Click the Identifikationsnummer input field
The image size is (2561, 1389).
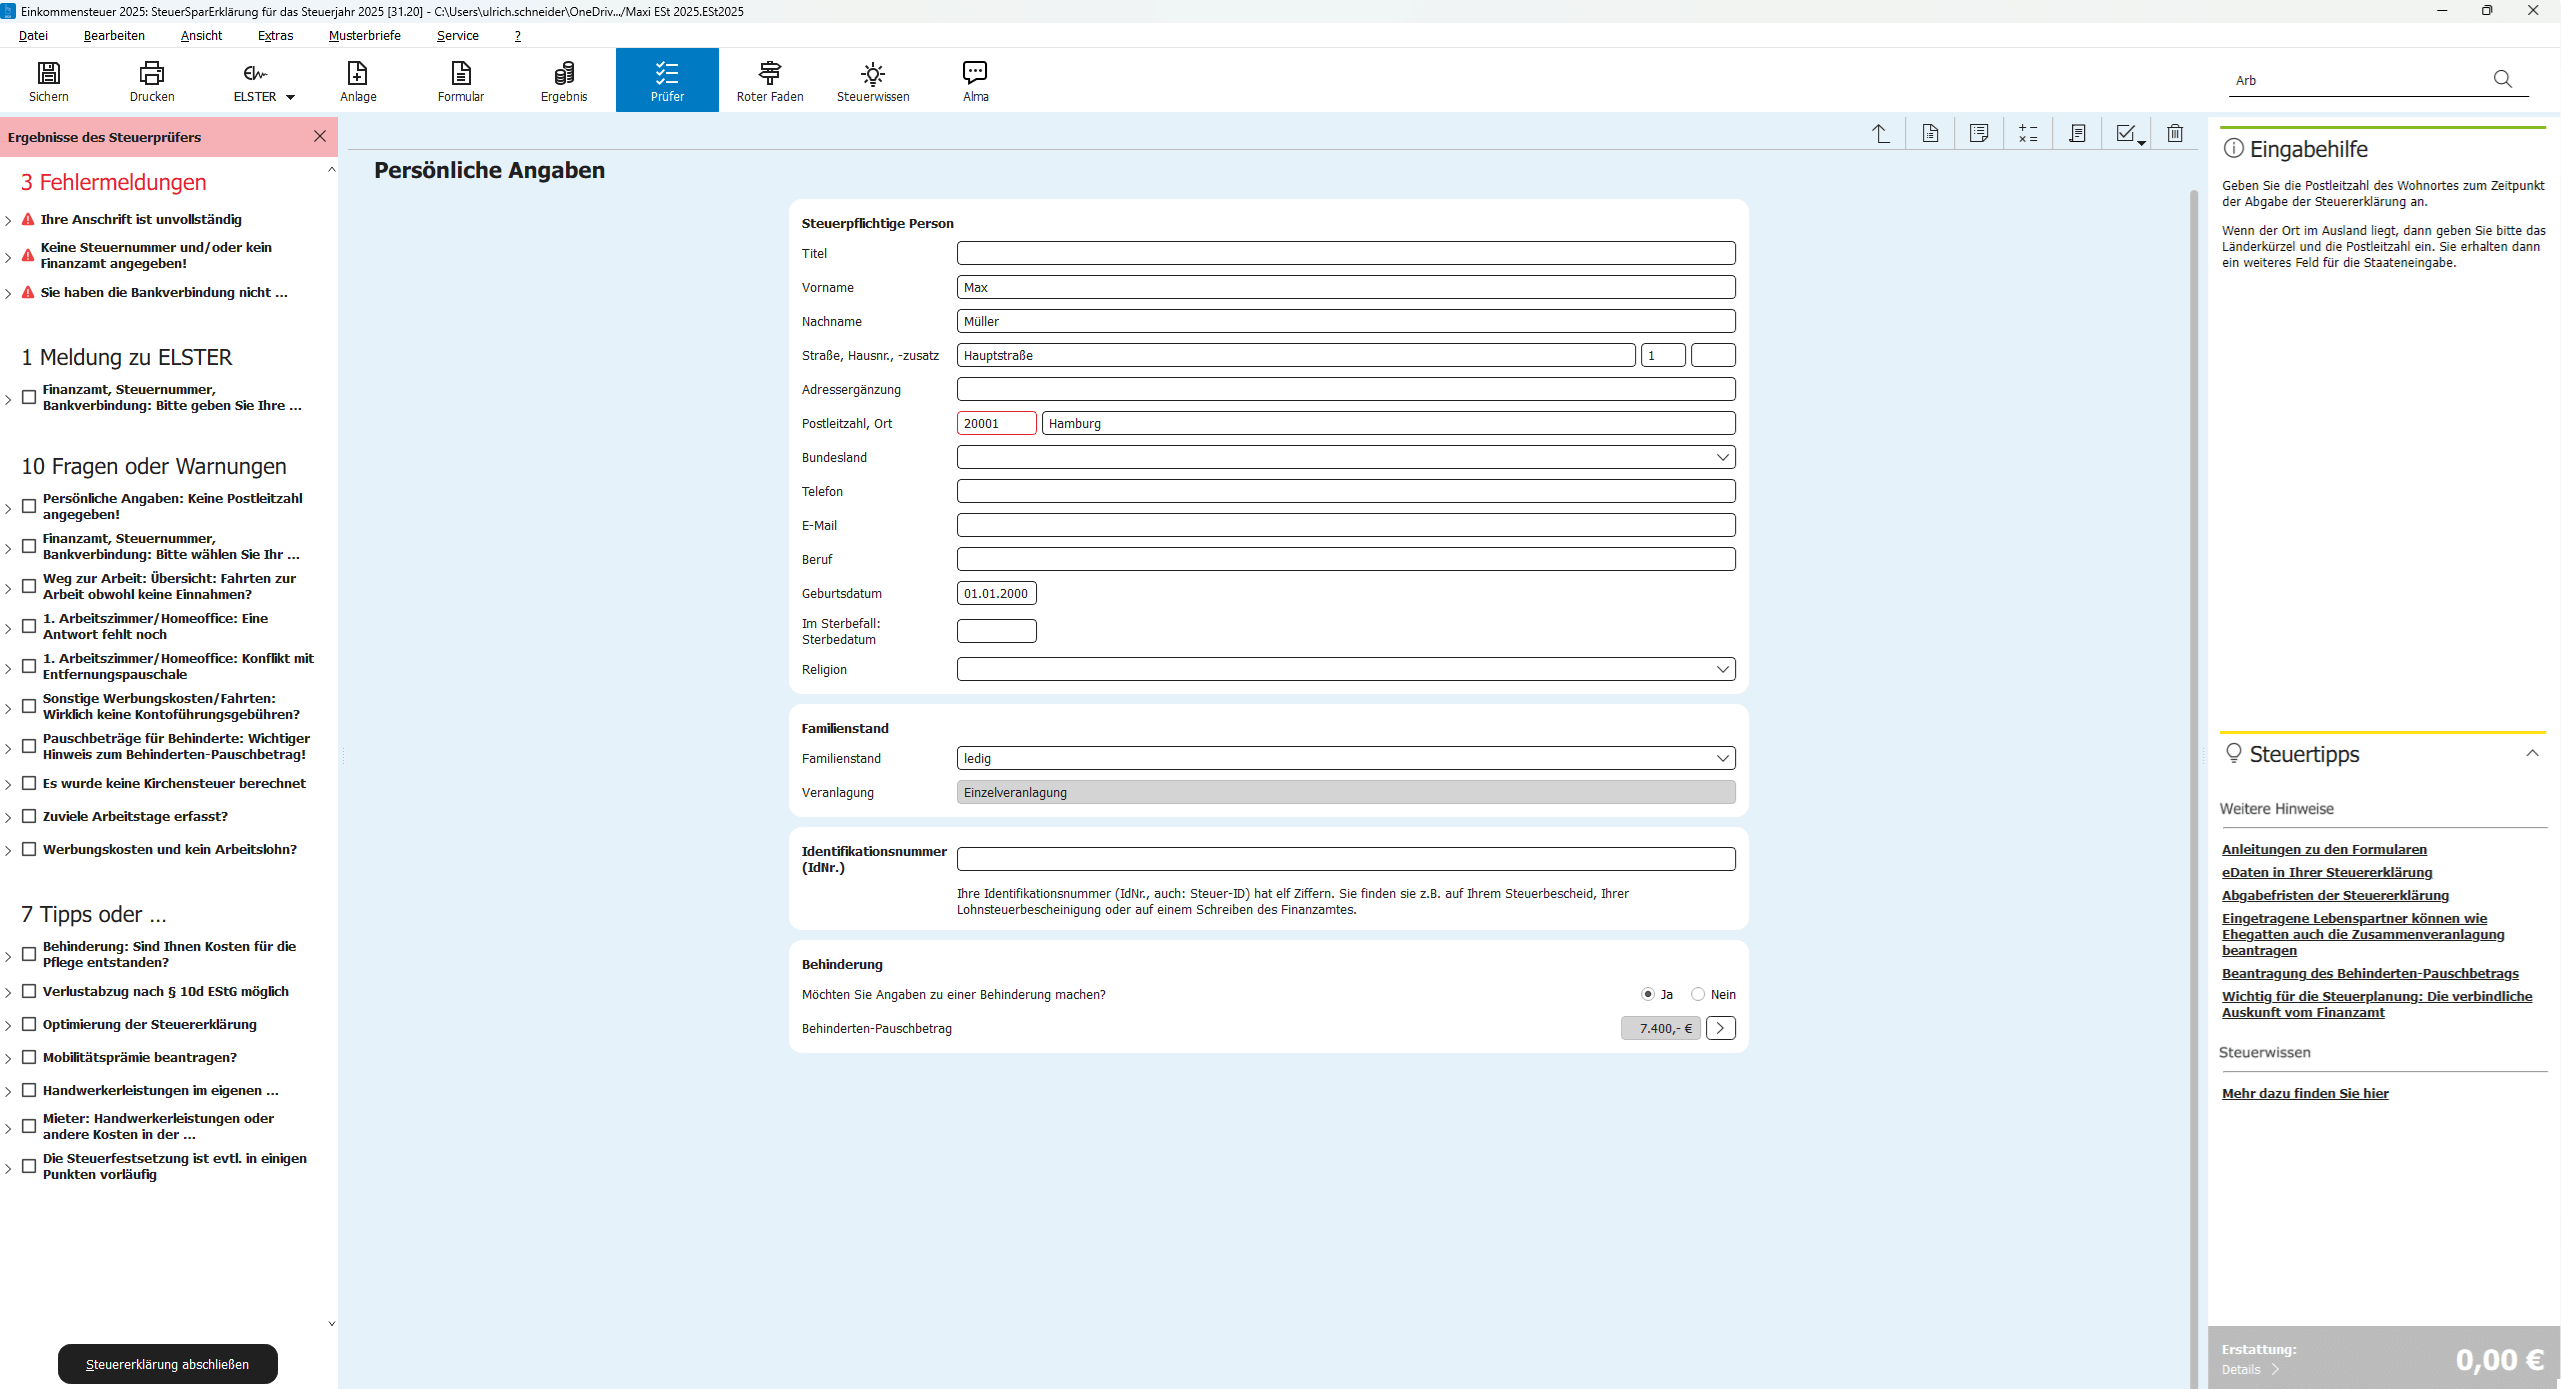(1345, 859)
